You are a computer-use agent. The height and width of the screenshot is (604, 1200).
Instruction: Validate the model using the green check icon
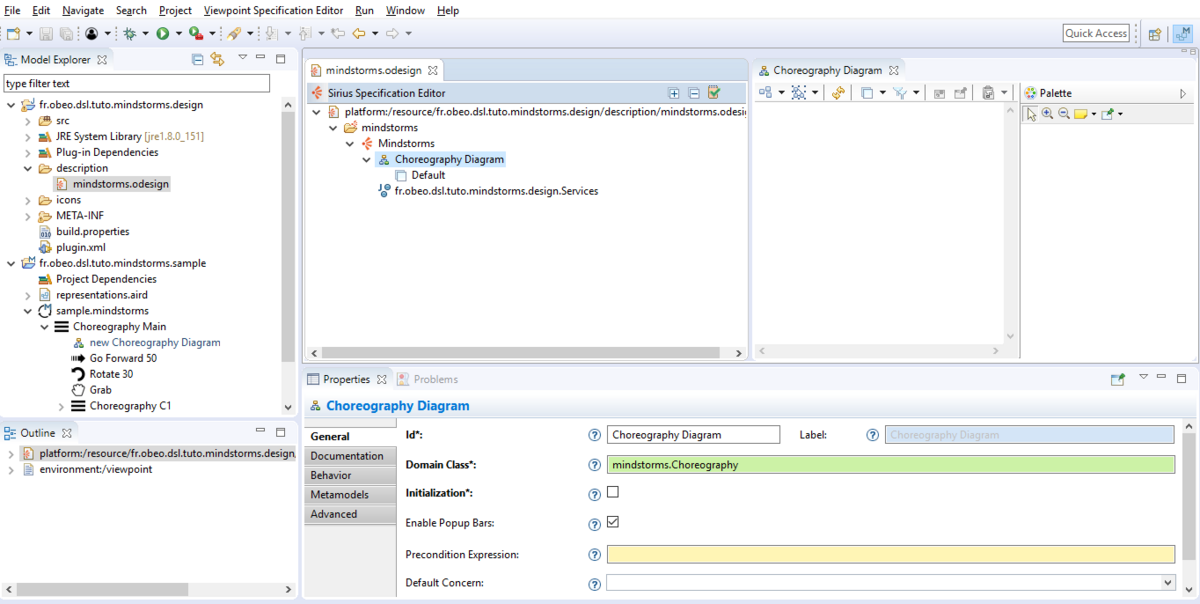click(x=713, y=91)
